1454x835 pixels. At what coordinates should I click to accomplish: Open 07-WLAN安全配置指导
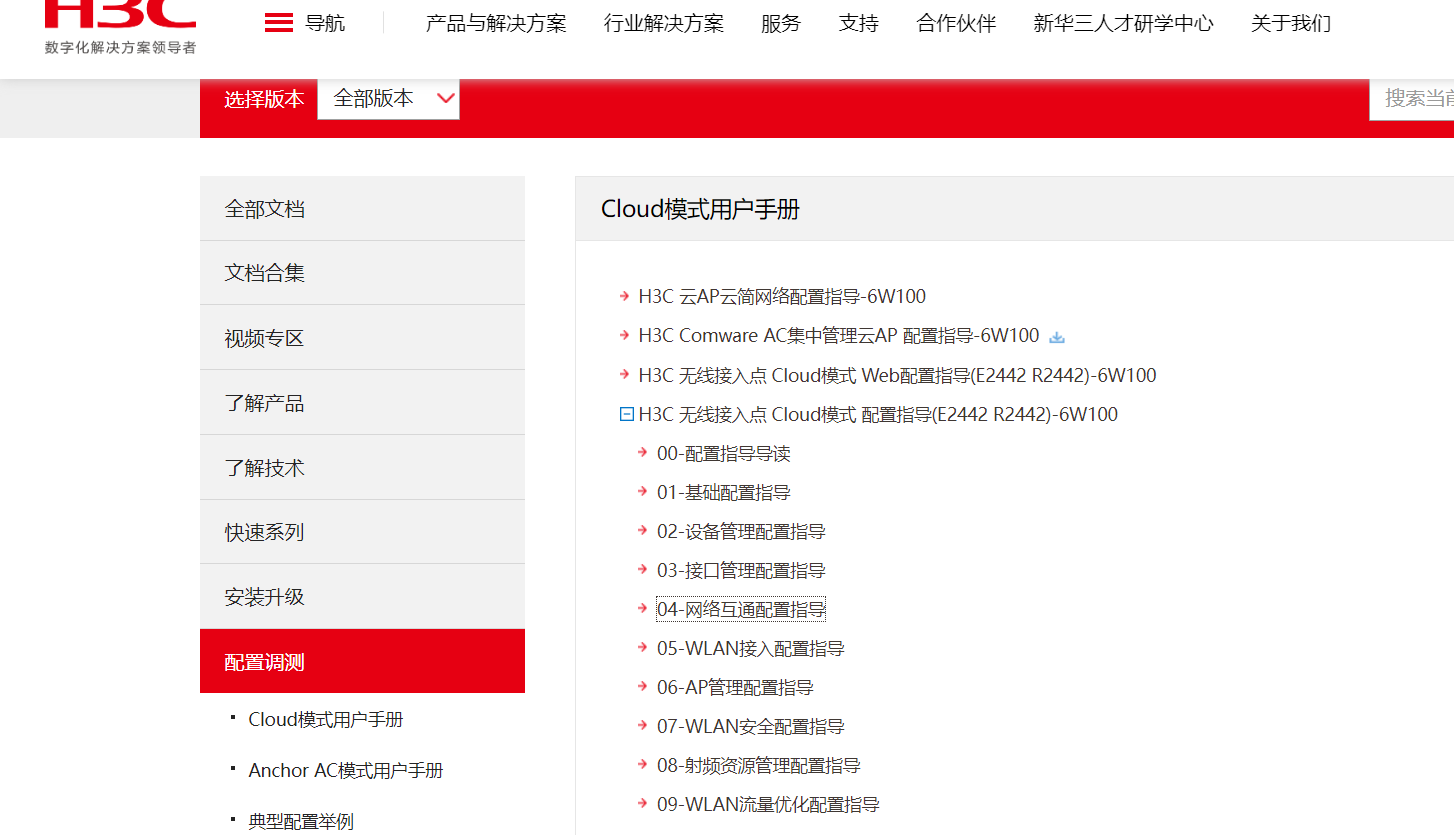751,727
